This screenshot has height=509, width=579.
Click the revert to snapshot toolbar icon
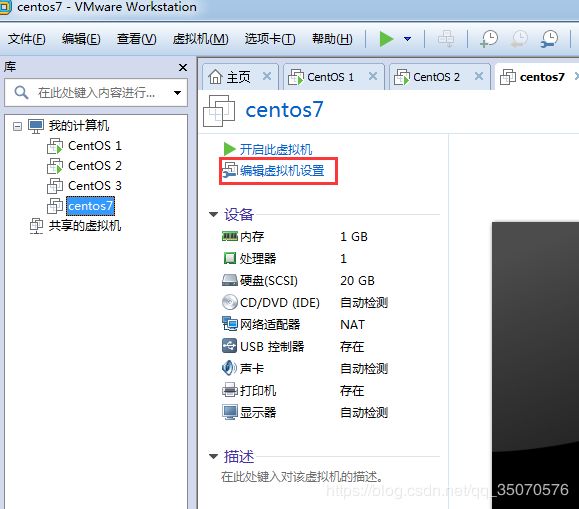click(519, 39)
